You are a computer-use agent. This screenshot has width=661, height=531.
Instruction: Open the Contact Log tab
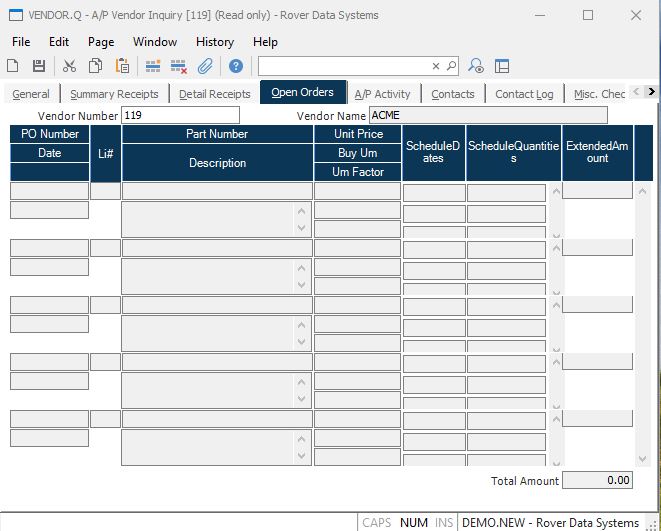(x=524, y=94)
